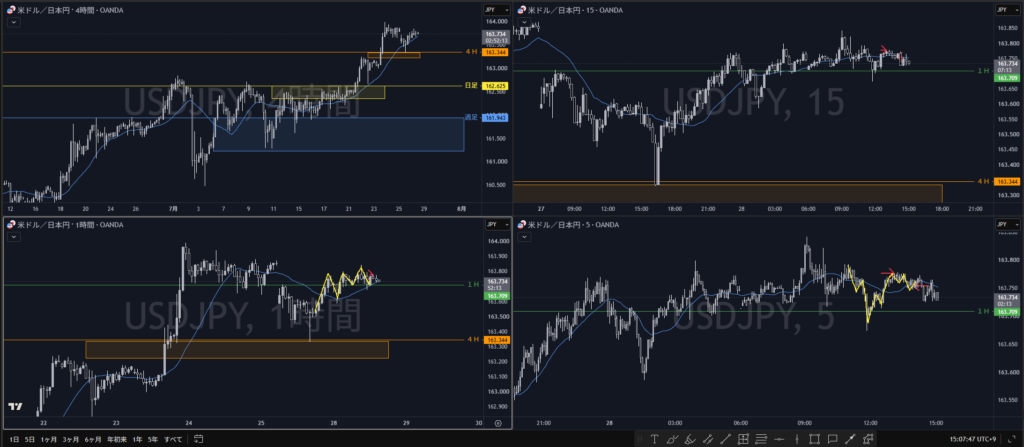The image size is (1024, 447).
Task: Set date range to 1年
Action: 137,439
